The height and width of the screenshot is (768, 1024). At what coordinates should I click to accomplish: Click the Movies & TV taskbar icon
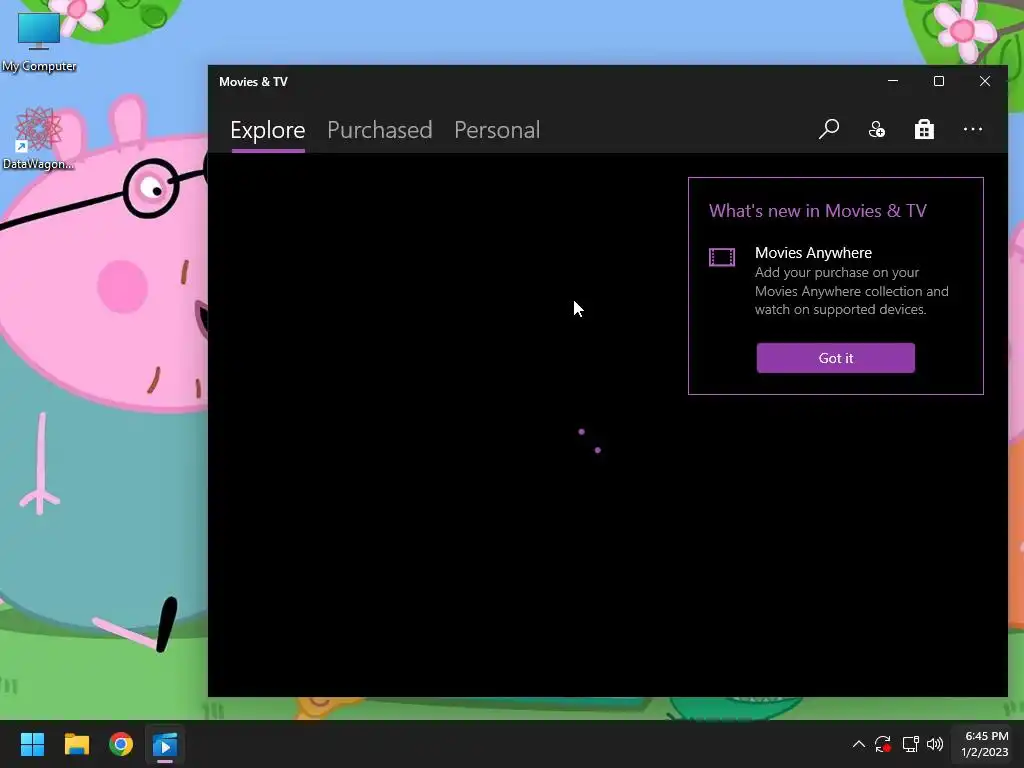(165, 744)
